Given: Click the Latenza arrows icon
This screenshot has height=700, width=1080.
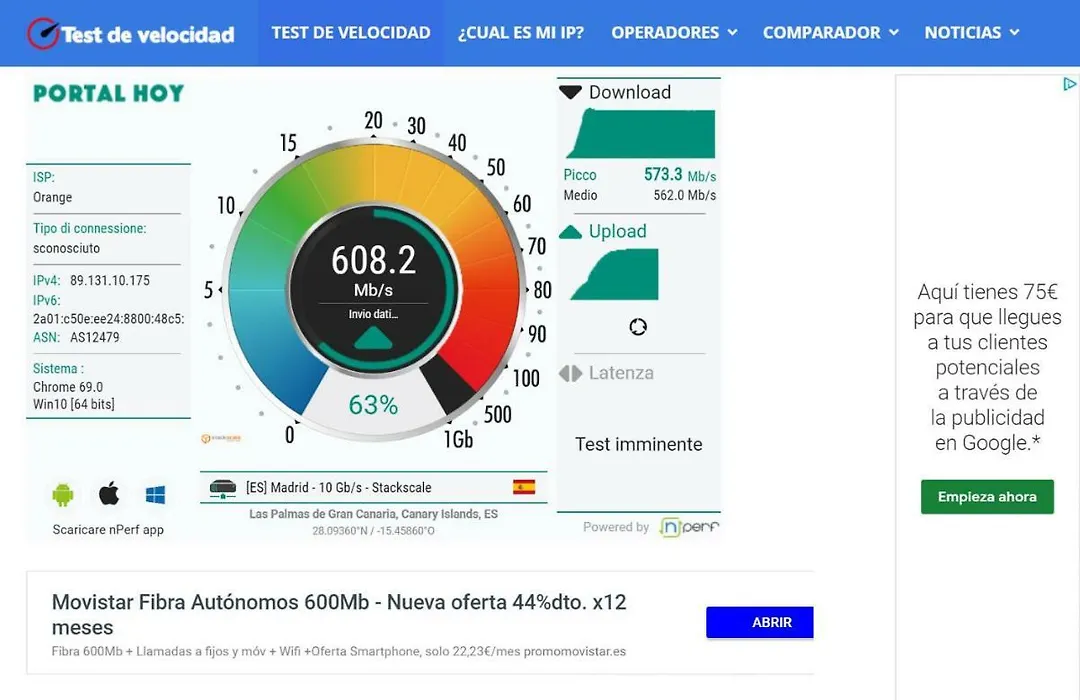Looking at the screenshot, I should 570,373.
